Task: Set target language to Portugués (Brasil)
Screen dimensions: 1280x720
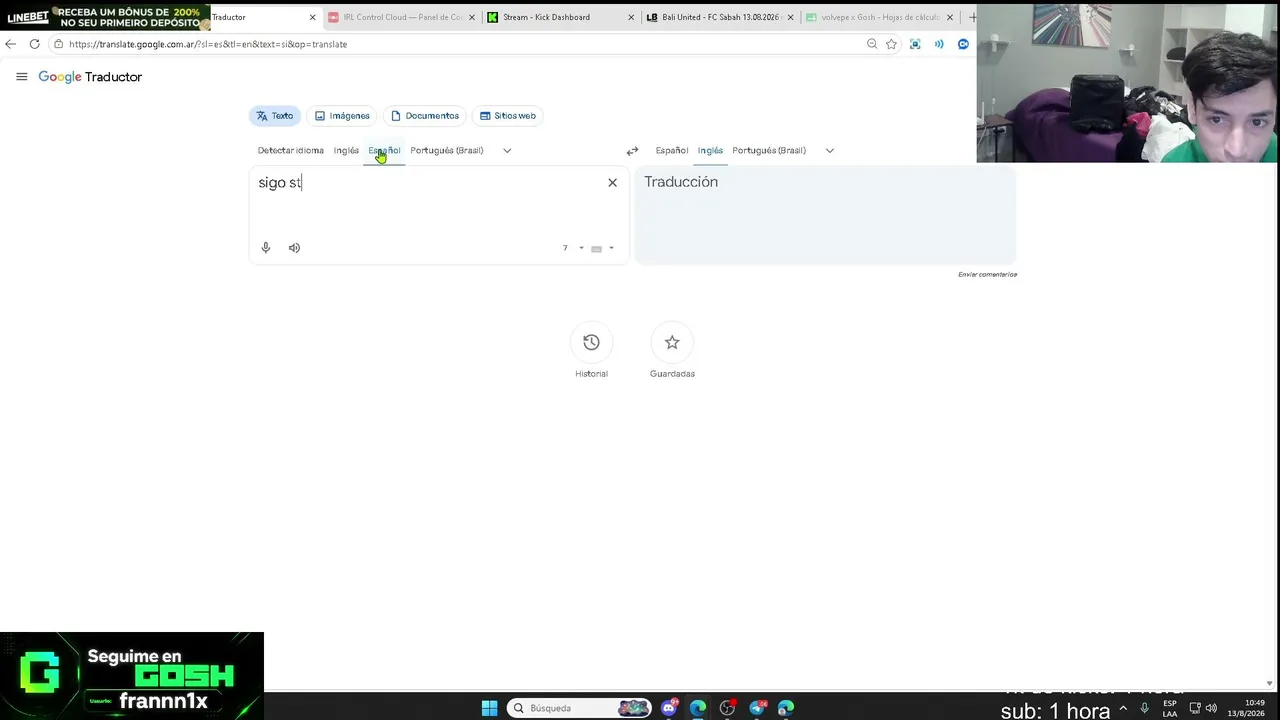Action: (768, 151)
